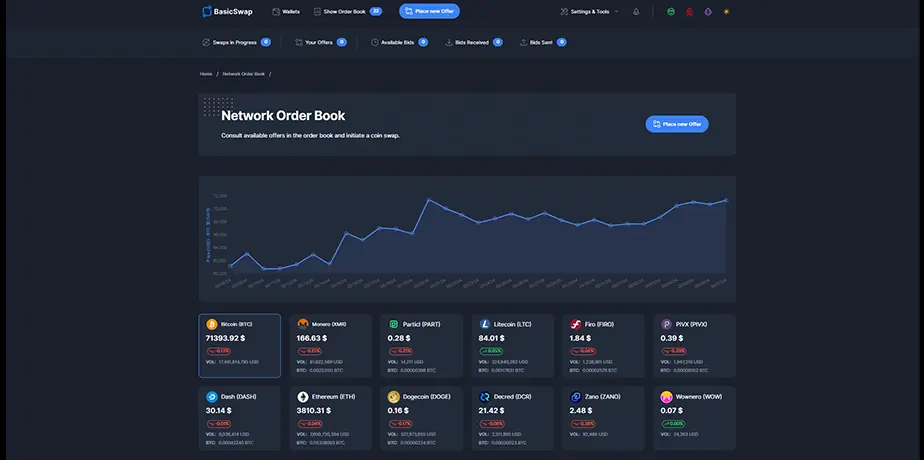Click the Swaps in Progress circular icon

coord(206,42)
